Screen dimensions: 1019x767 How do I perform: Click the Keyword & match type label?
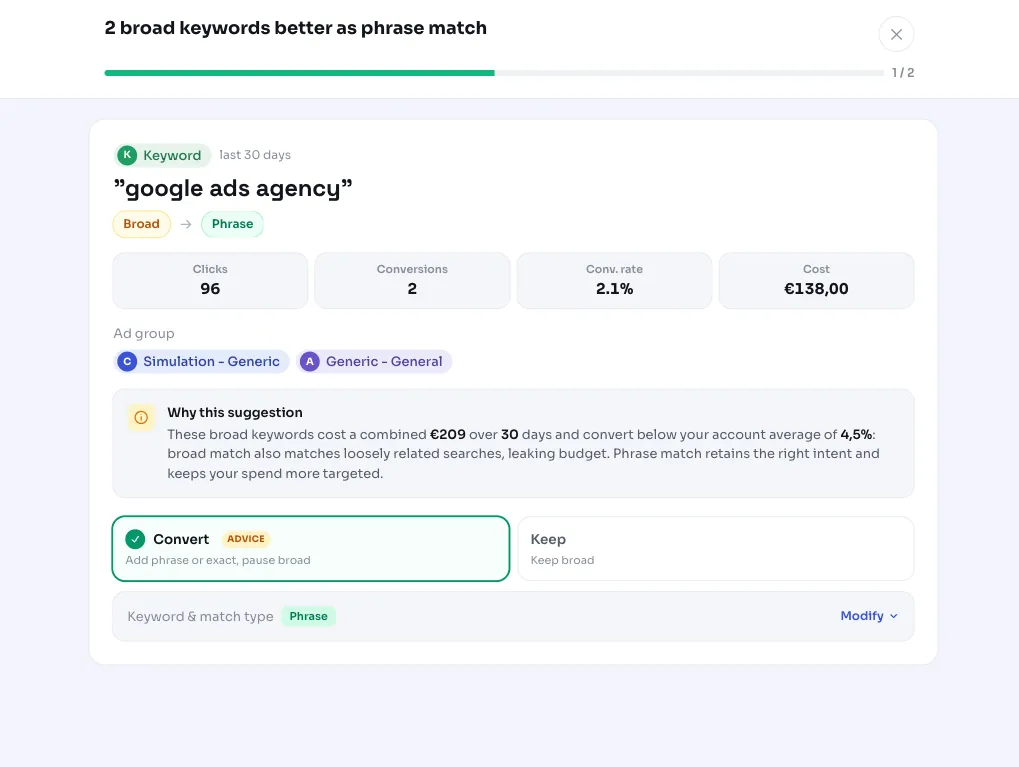[200, 616]
